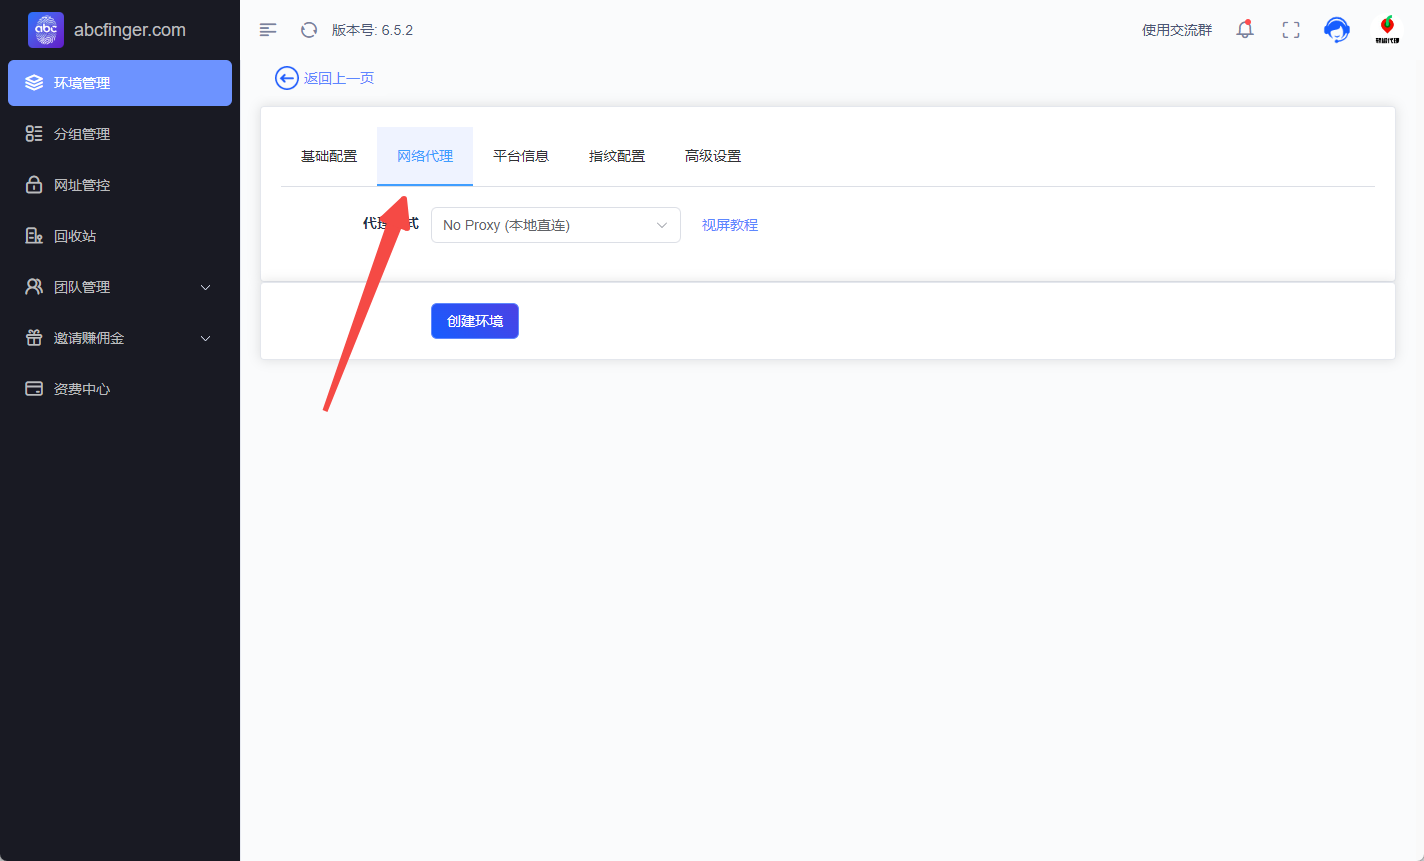Open notifications via the bell icon

1245,30
